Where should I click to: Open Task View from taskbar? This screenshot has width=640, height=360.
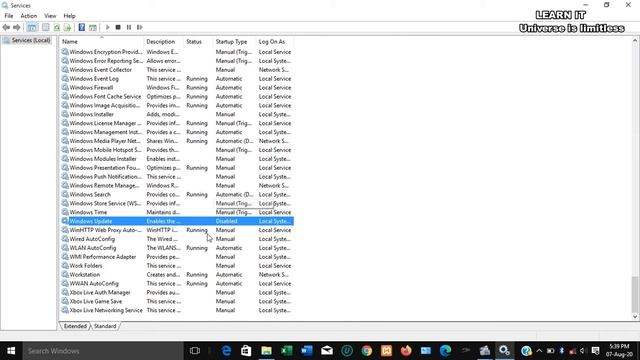click(x=195, y=351)
